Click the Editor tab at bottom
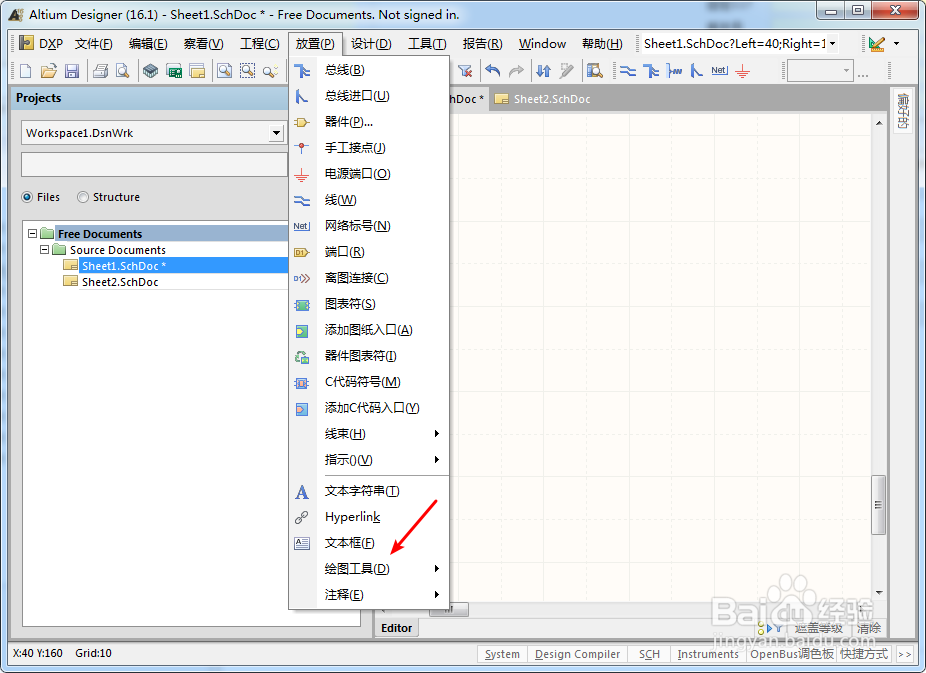 396,628
